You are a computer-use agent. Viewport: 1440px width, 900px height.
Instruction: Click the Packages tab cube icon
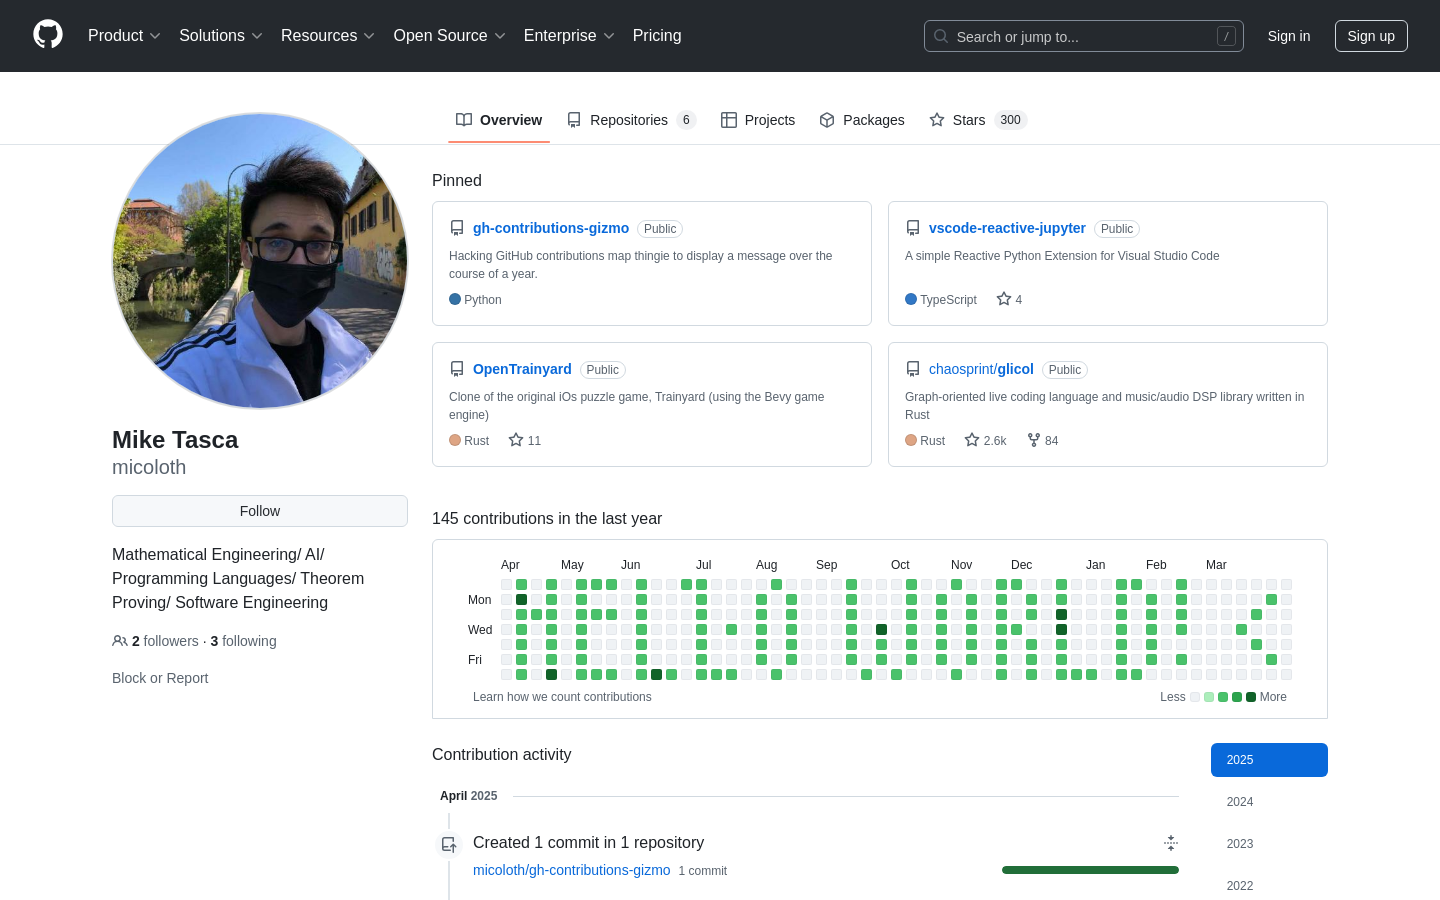827,120
